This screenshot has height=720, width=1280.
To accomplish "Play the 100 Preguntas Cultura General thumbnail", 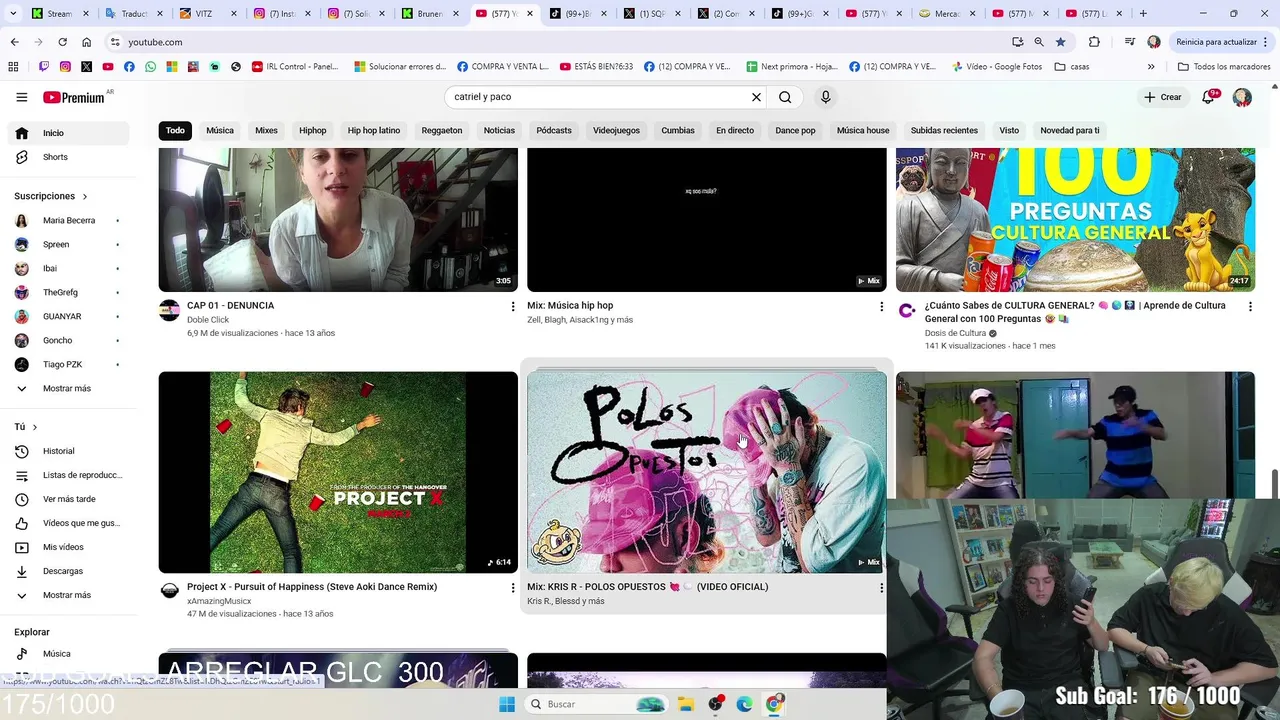I will click(1075, 220).
